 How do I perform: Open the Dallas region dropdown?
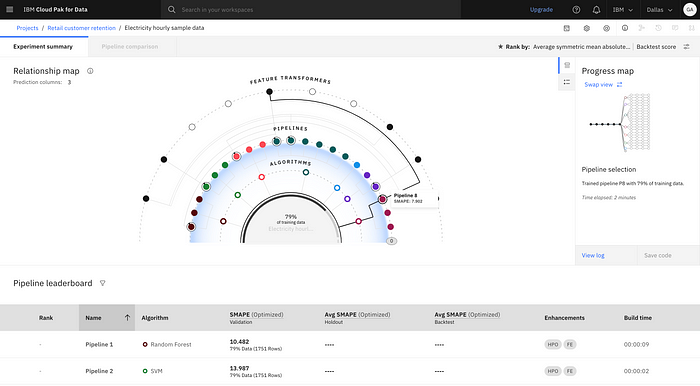point(659,9)
